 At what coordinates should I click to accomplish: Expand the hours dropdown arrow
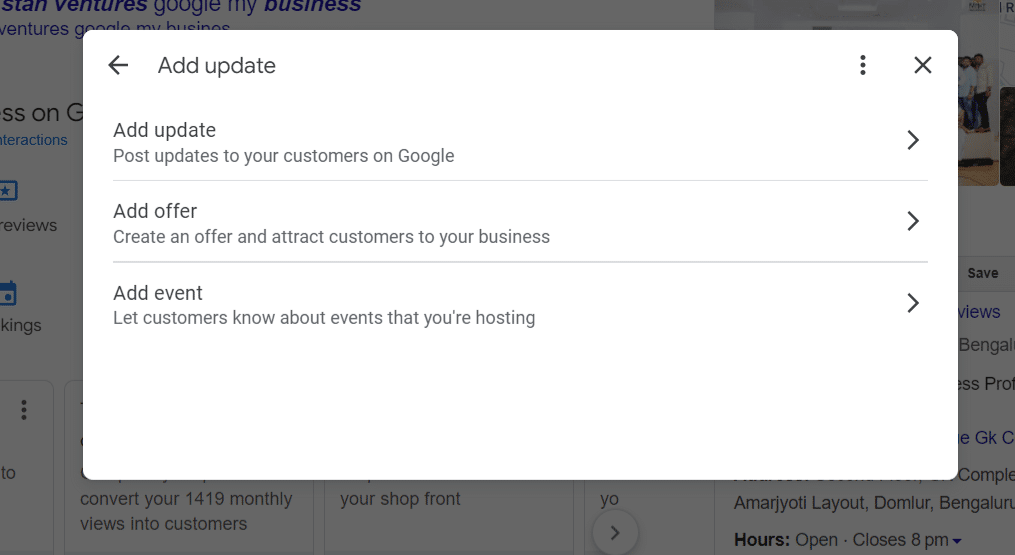[x=957, y=541]
